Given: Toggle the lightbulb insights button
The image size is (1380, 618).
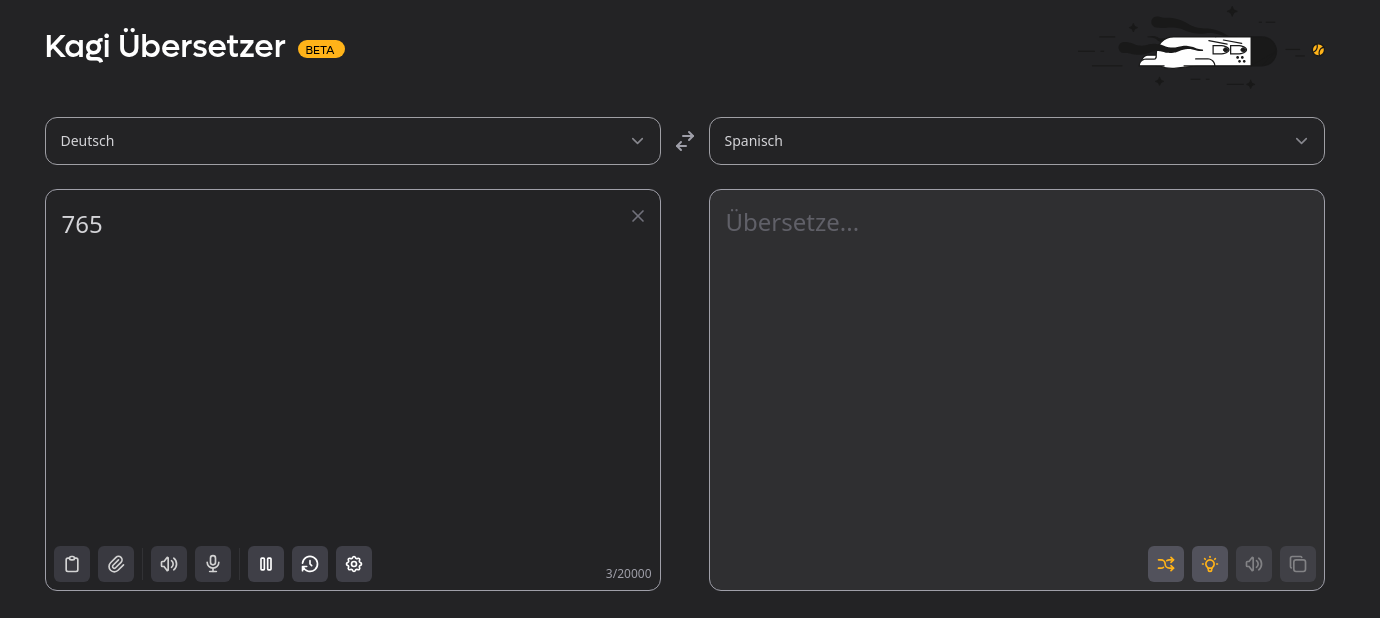Looking at the screenshot, I should [x=1210, y=564].
